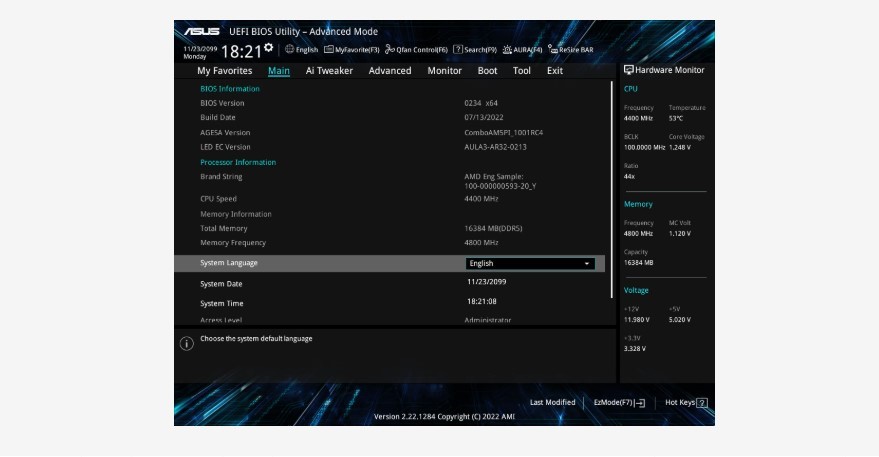The width and height of the screenshot is (879, 457).
Task: Click the LED EC Version value AULA3-AR32-0213
Action: [x=496, y=147]
